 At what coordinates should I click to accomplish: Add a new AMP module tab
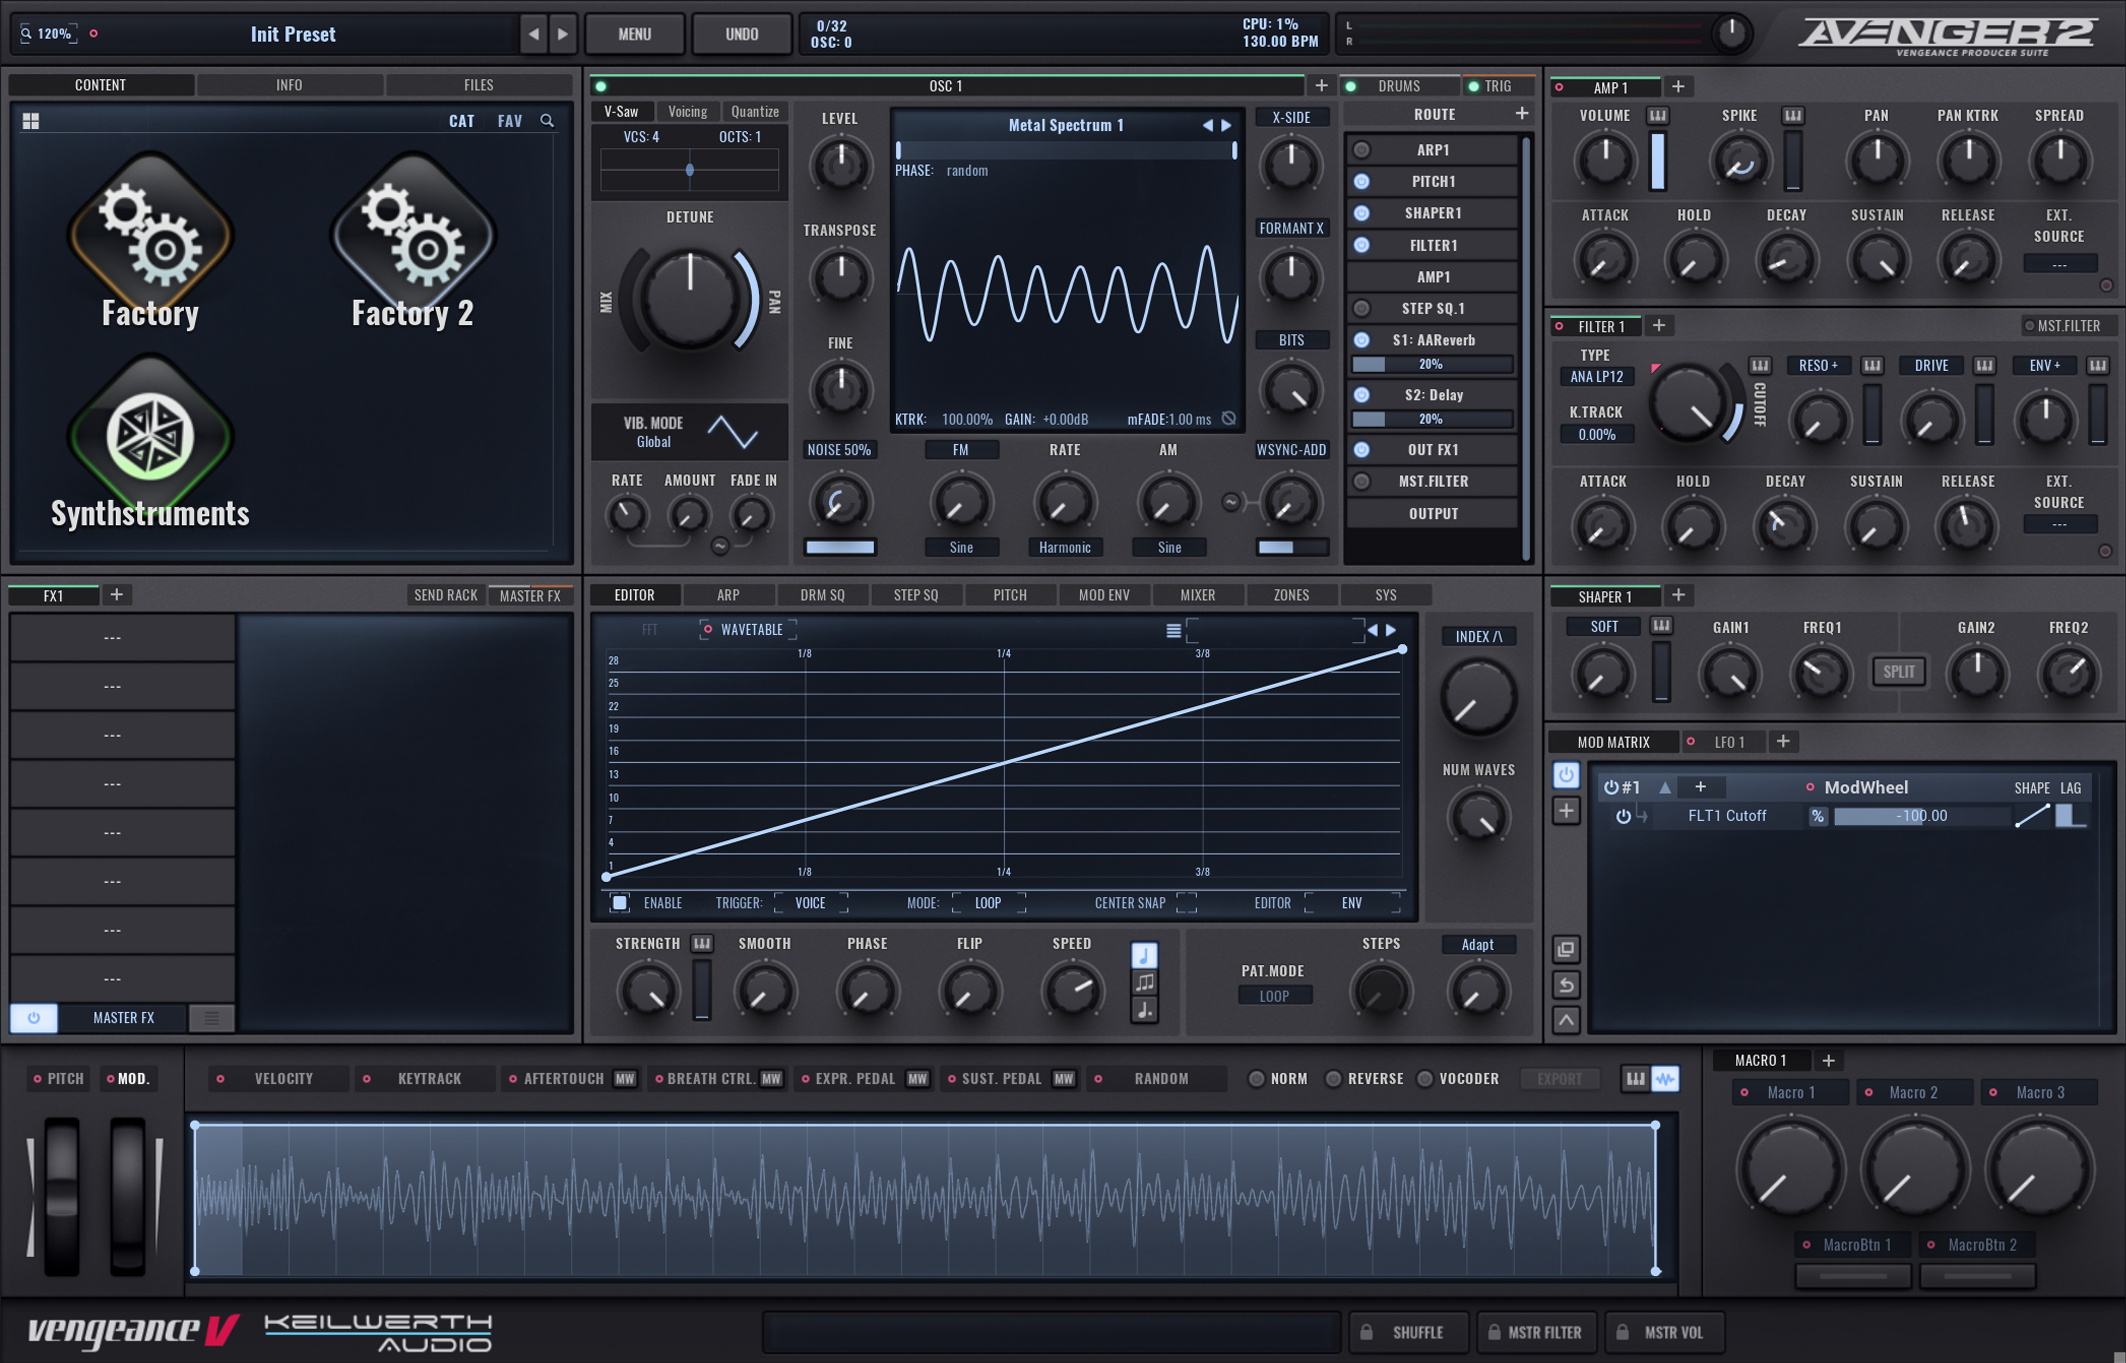tap(1678, 87)
